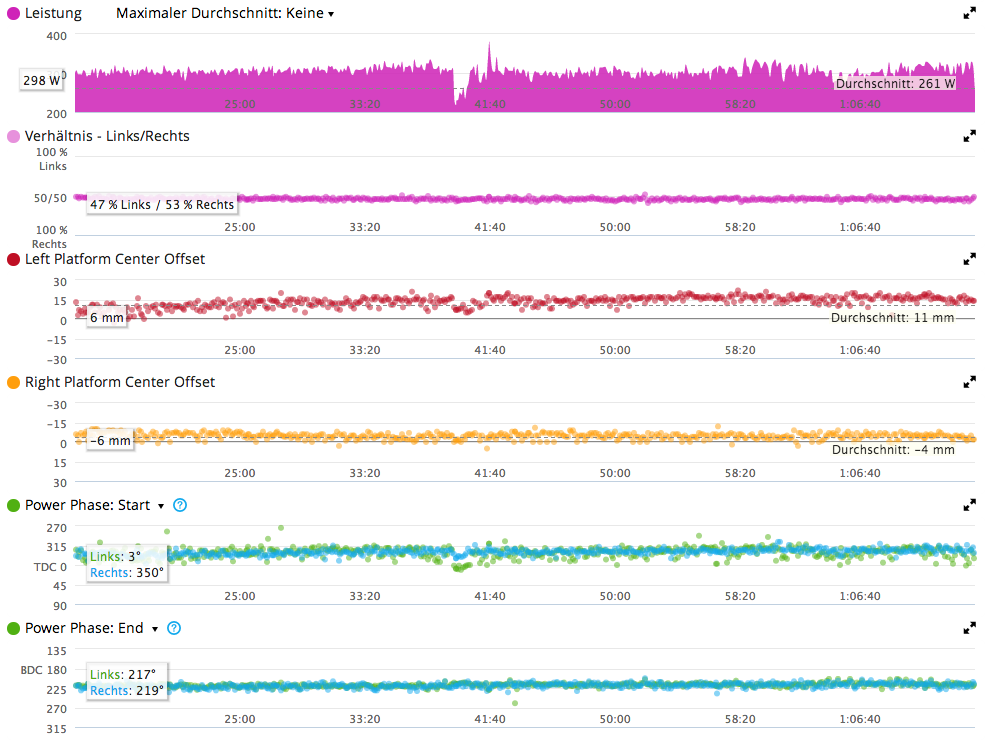
Task: Open the Power Phase: Start metric dropdown
Action: (161, 506)
